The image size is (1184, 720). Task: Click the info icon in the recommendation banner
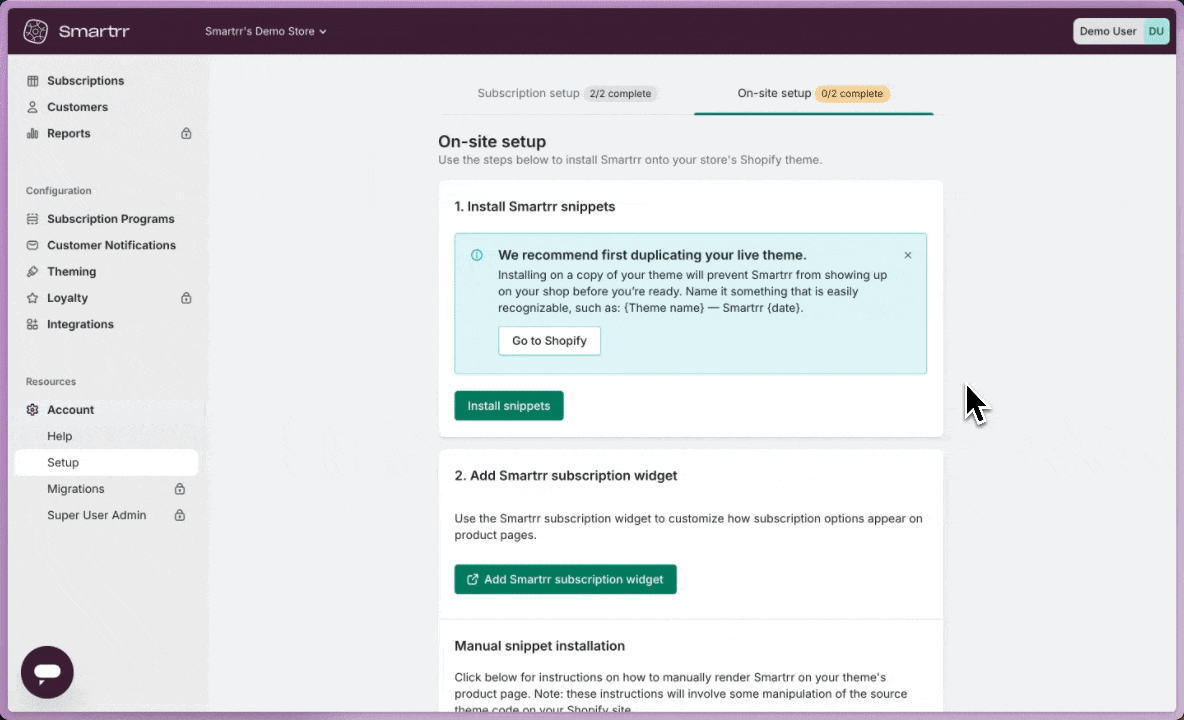point(476,255)
